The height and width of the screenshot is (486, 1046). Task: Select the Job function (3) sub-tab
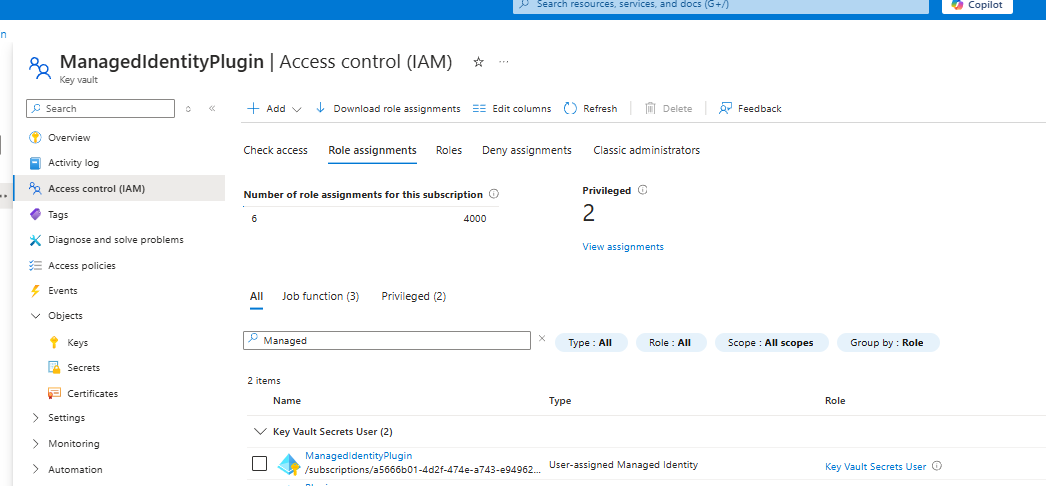(x=321, y=296)
